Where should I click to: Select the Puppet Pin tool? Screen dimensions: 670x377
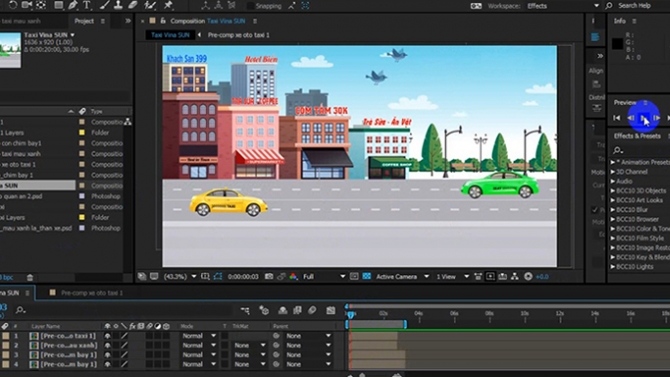(168, 5)
